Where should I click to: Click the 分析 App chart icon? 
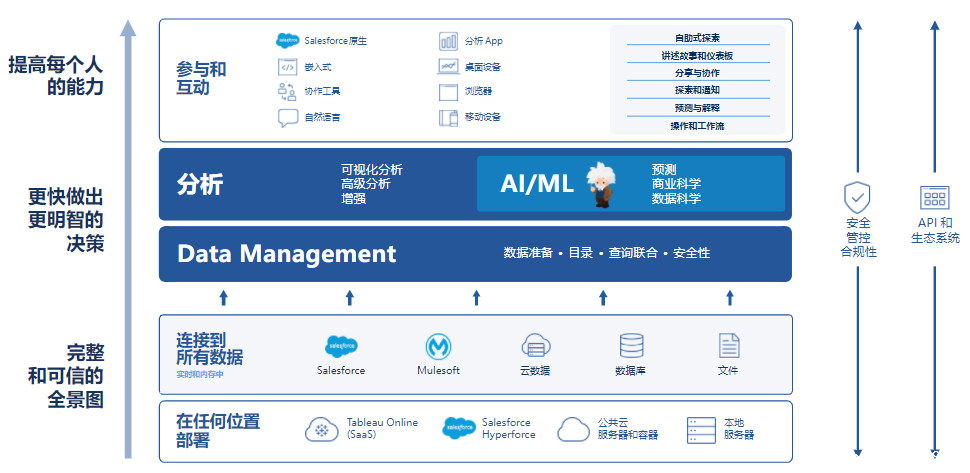pos(447,41)
